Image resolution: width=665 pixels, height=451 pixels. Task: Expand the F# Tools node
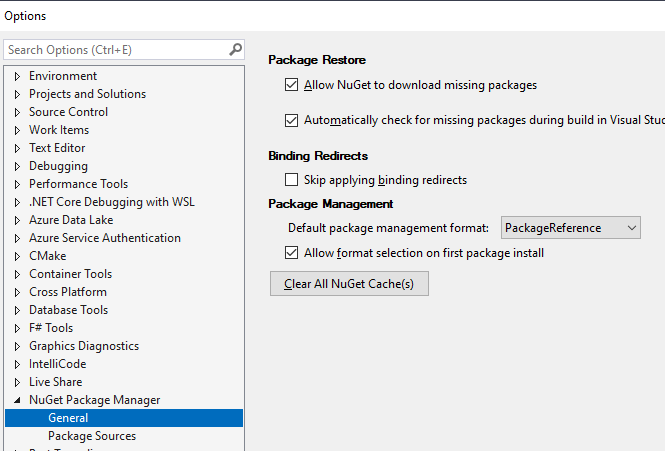(17, 328)
